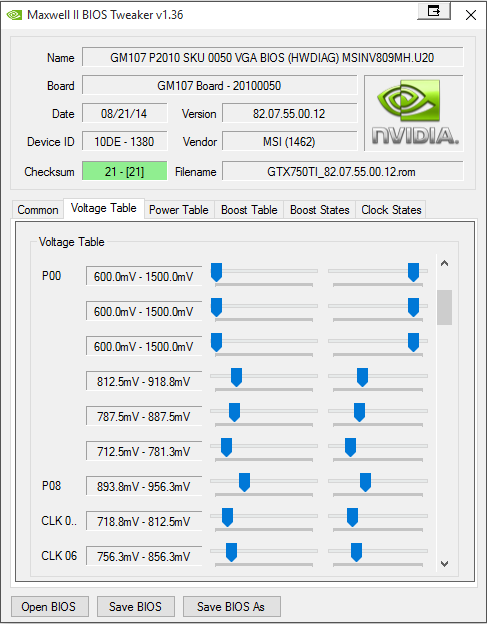The height and width of the screenshot is (624, 487).
Task: Click the Name field showing GM107 P2010
Action: tap(273, 57)
